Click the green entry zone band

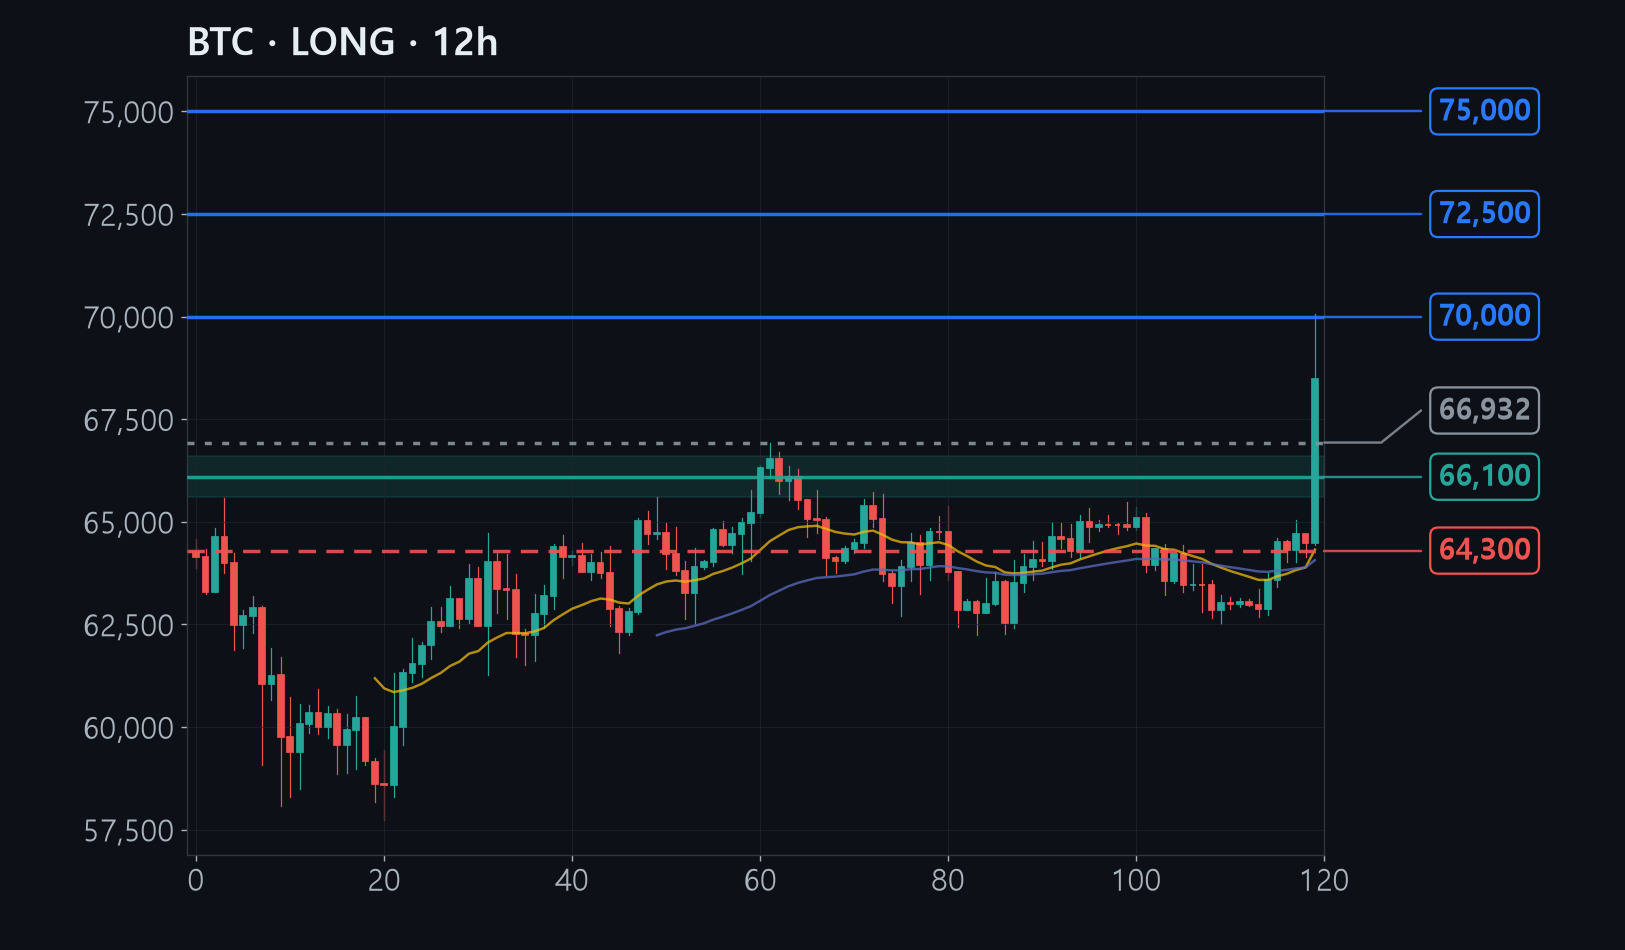tap(755, 477)
